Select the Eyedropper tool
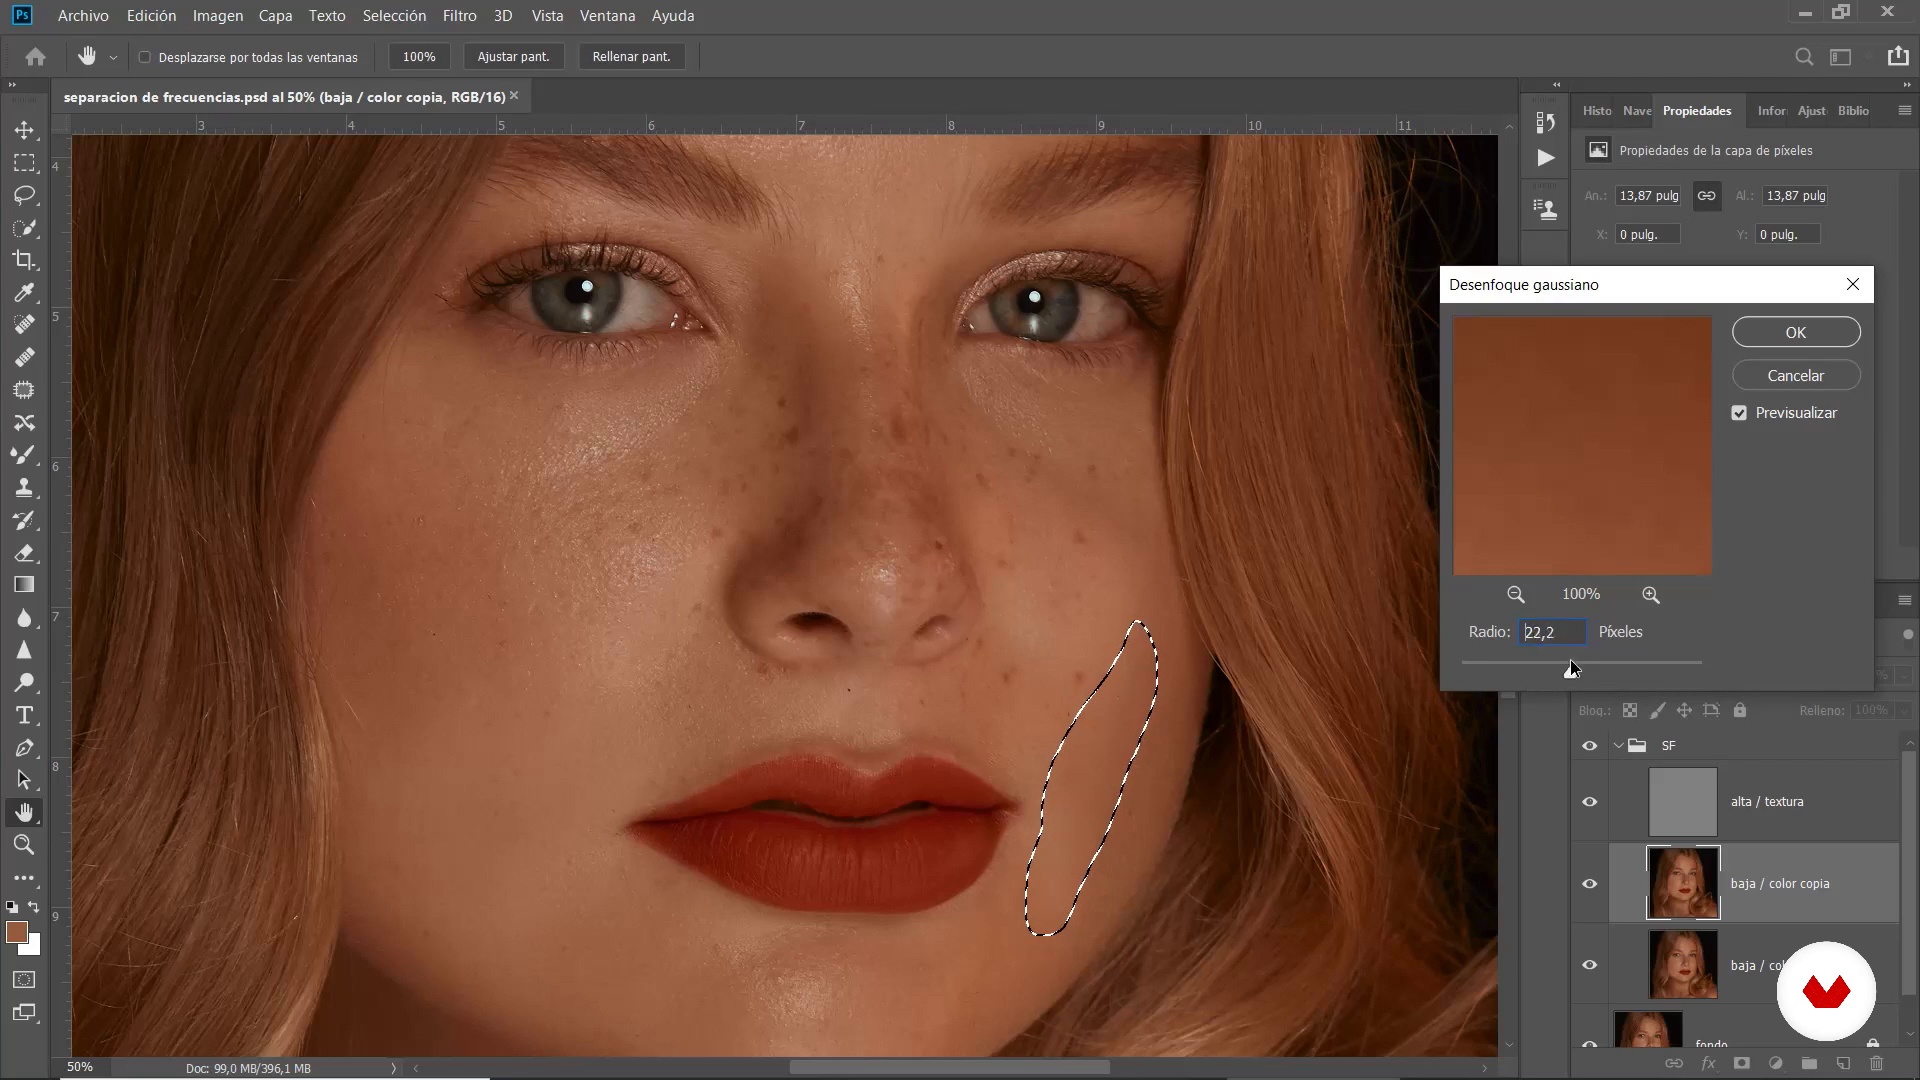 (24, 292)
